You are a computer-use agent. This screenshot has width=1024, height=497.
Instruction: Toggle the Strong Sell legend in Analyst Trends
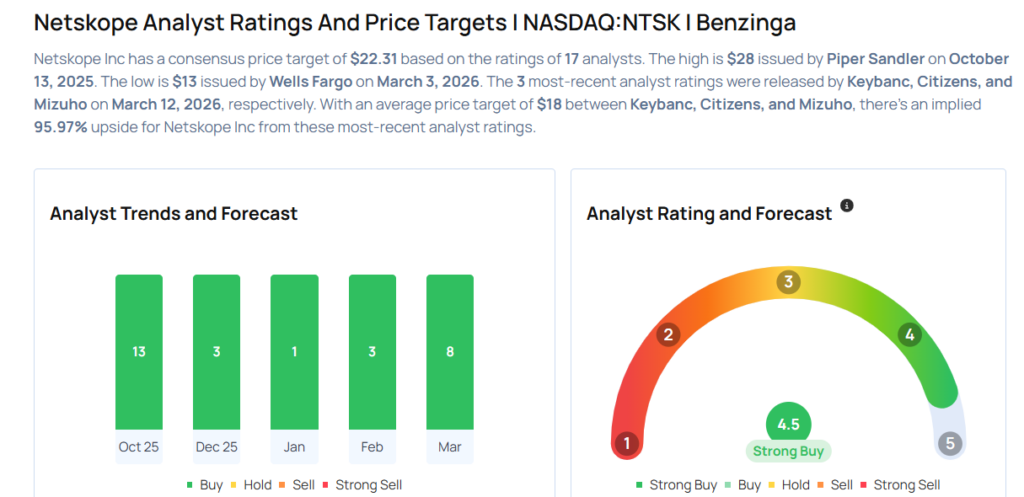pos(363,485)
